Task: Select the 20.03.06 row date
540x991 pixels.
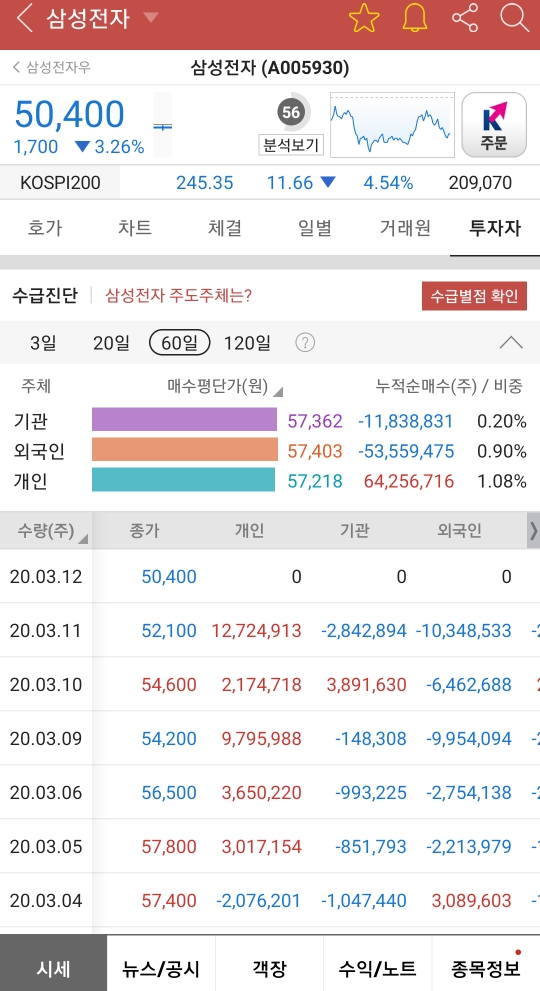Action: click(x=46, y=792)
